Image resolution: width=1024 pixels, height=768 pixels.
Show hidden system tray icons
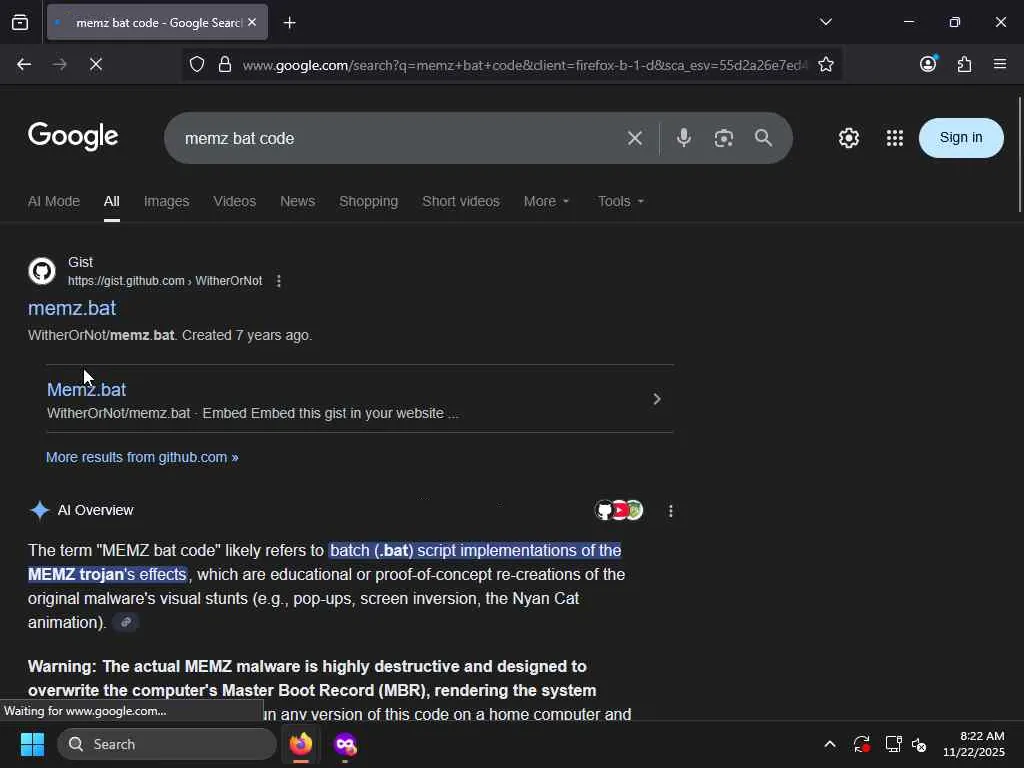[x=829, y=744]
